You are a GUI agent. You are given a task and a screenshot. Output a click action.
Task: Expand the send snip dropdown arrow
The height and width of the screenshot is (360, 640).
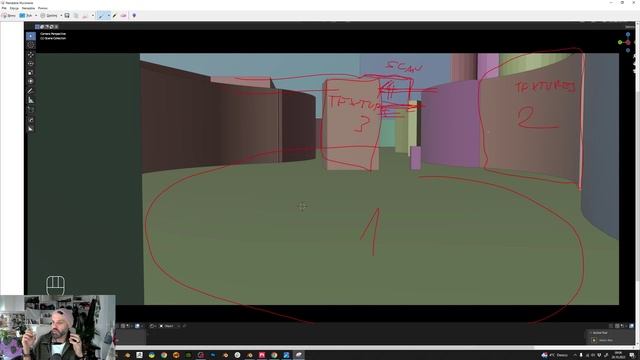[93, 16]
